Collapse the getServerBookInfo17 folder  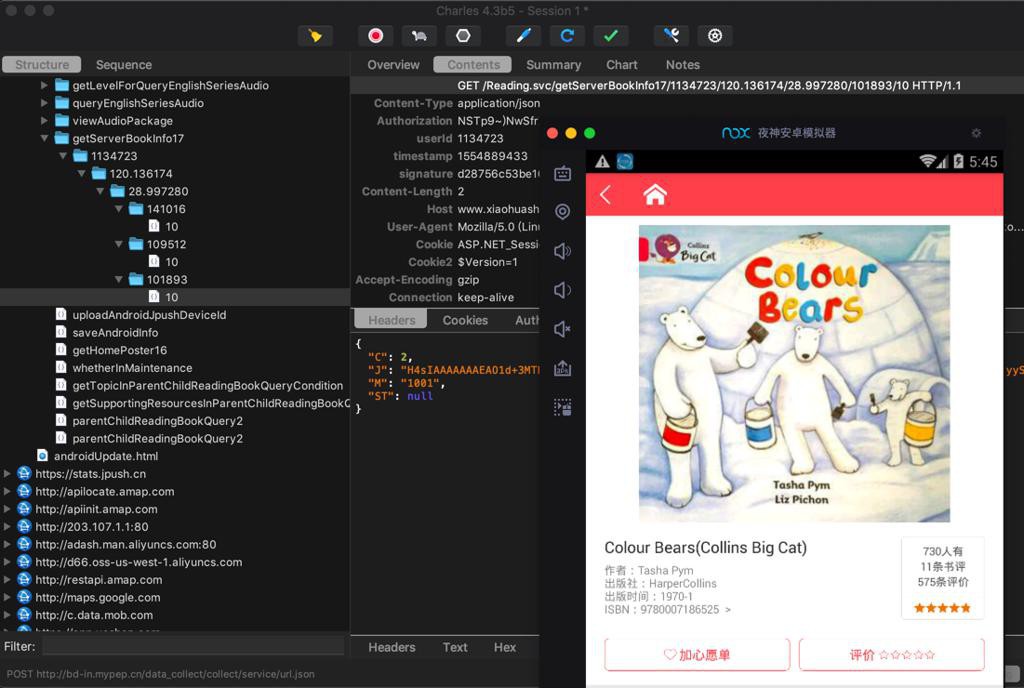pyautogui.click(x=44, y=138)
